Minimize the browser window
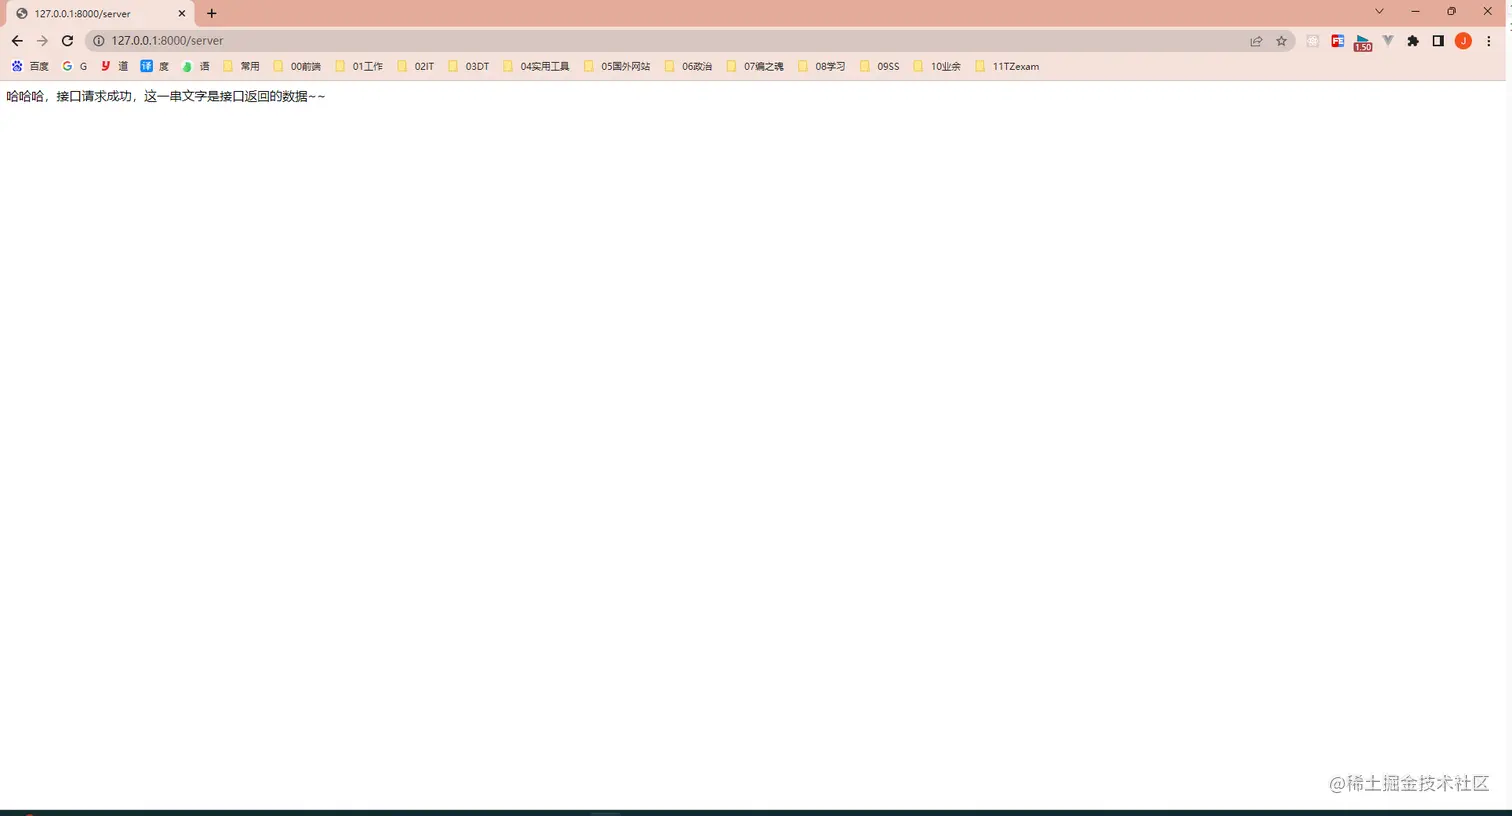This screenshot has width=1512, height=816. point(1415,11)
